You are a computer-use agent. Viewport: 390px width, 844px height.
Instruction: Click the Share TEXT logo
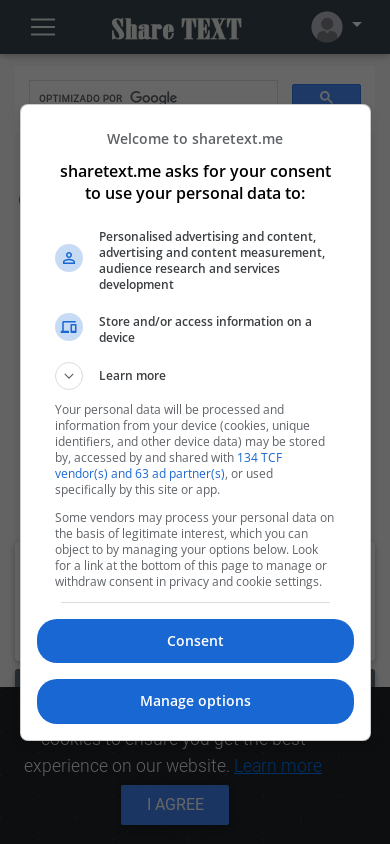(176, 29)
